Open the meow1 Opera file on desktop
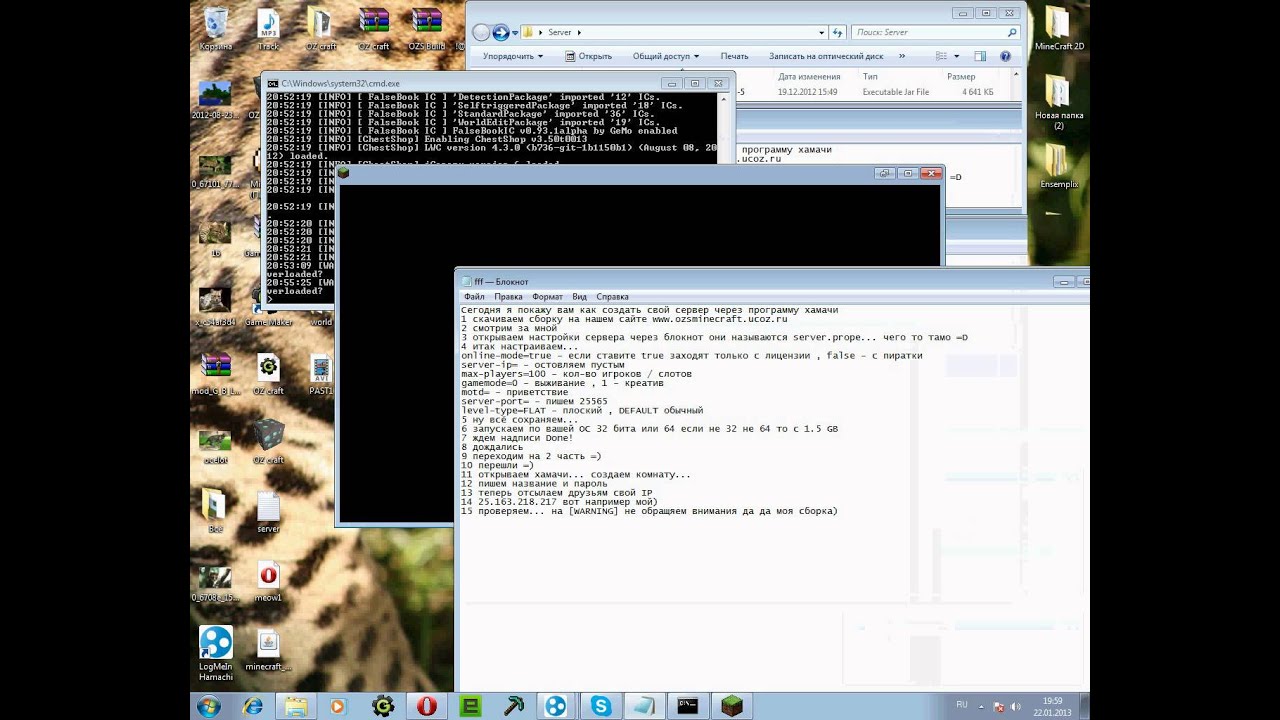 pyautogui.click(x=268, y=582)
